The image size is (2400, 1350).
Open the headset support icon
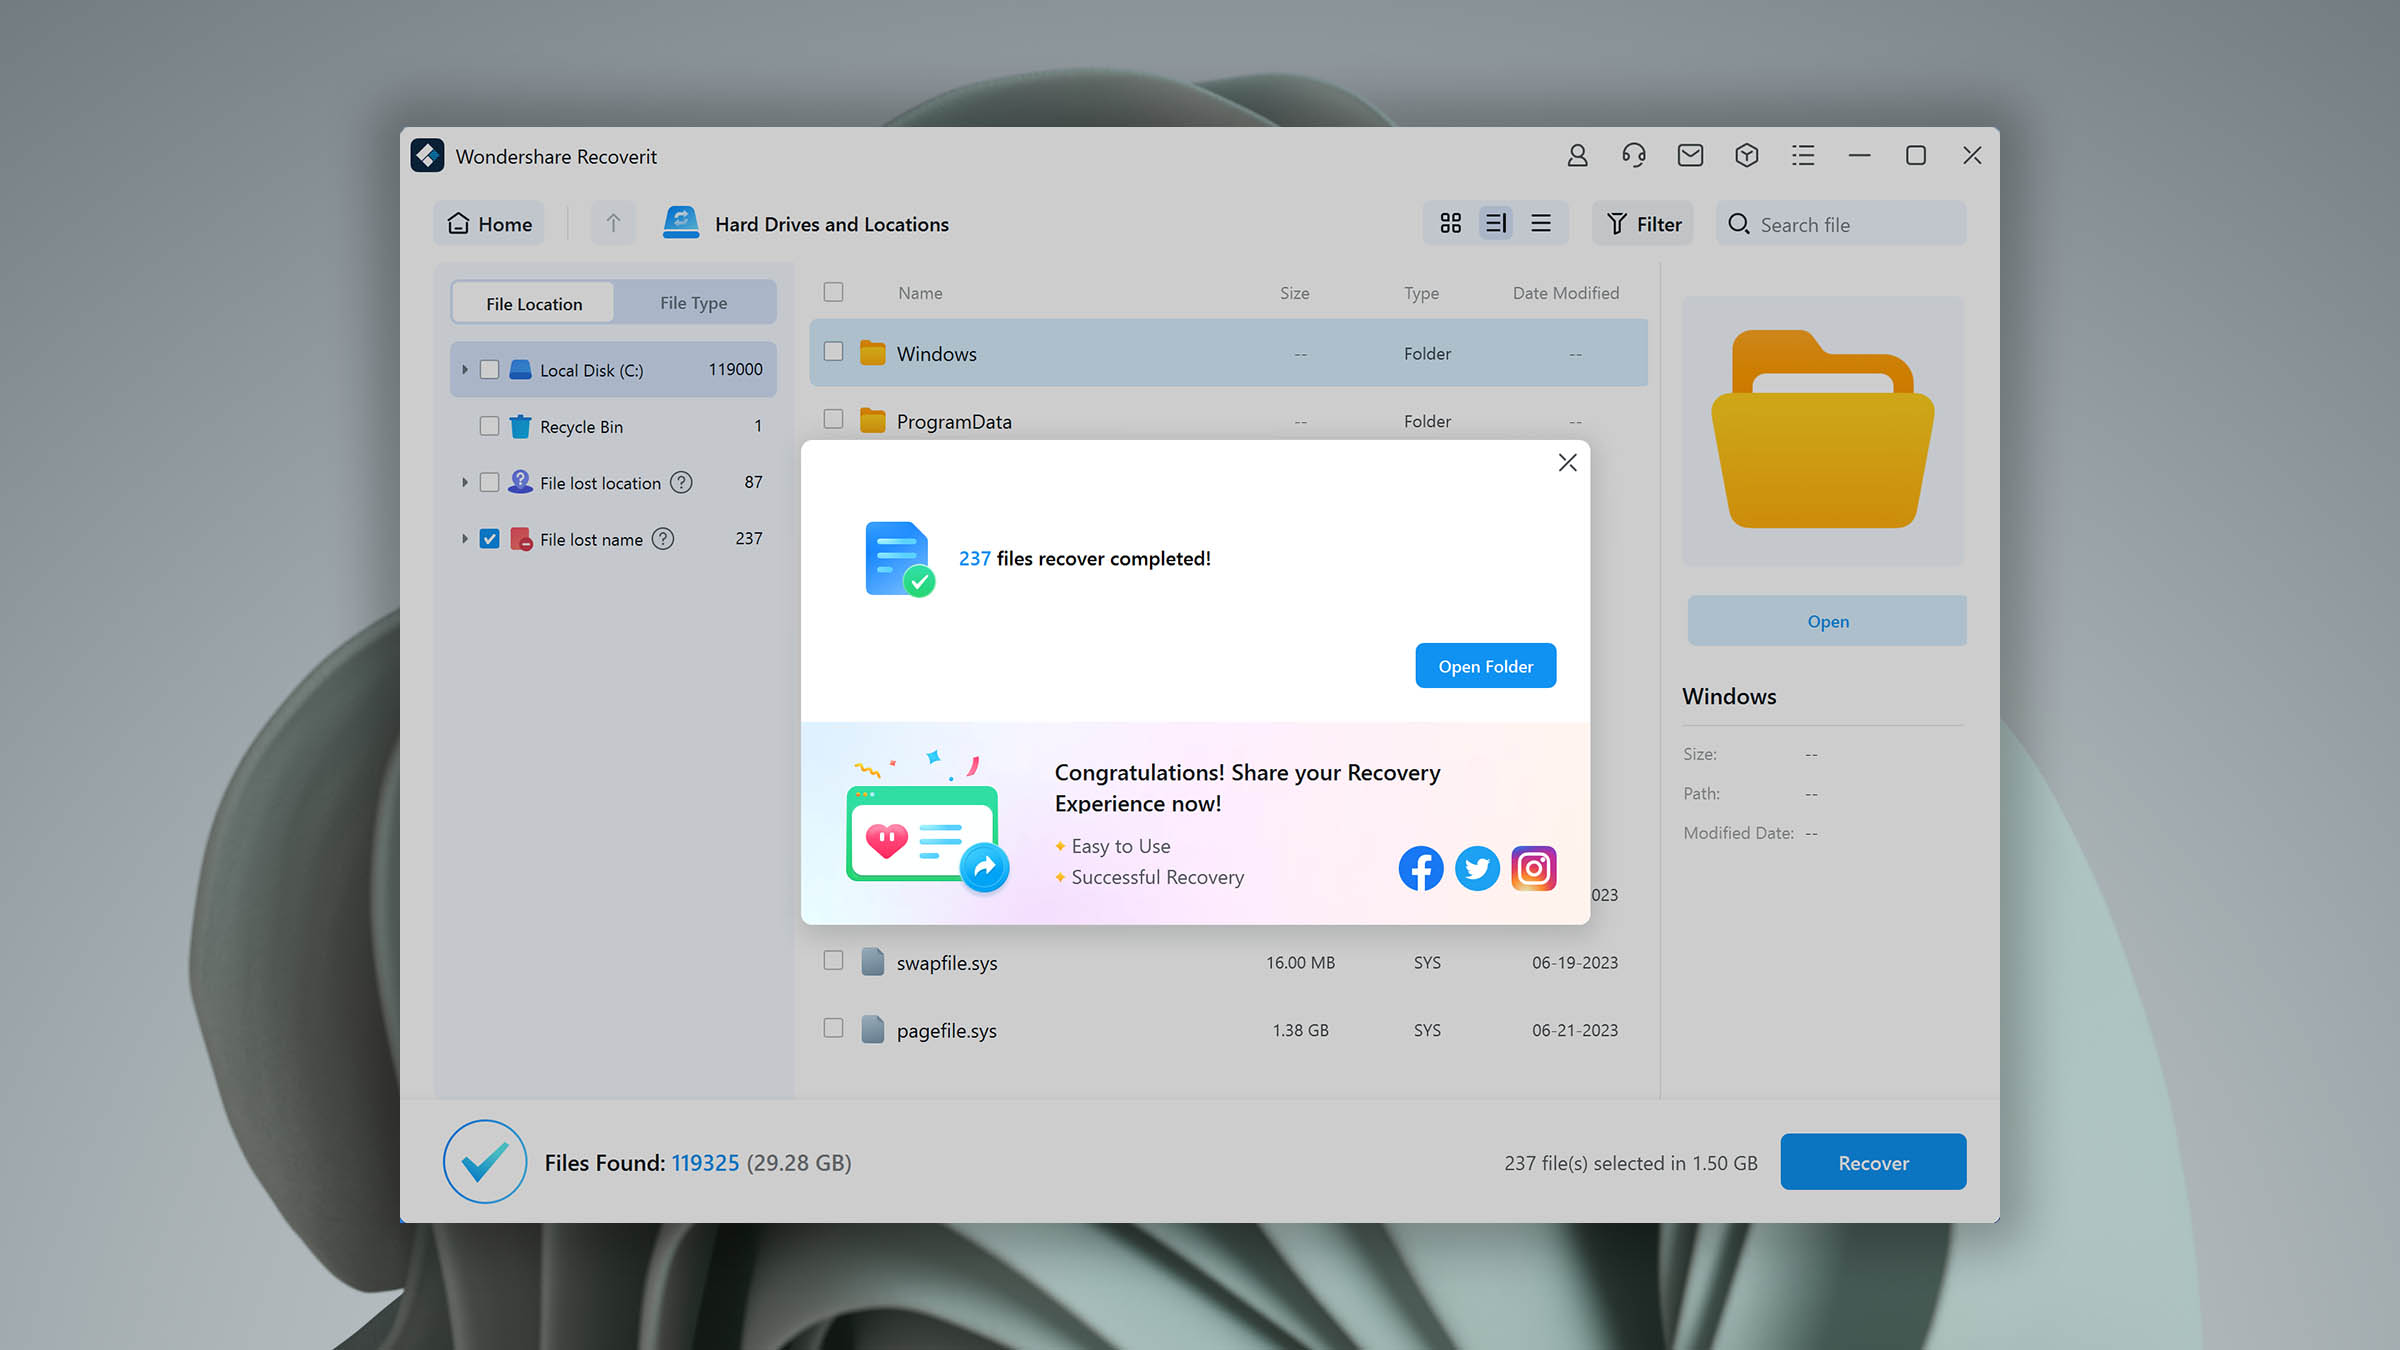point(1634,155)
